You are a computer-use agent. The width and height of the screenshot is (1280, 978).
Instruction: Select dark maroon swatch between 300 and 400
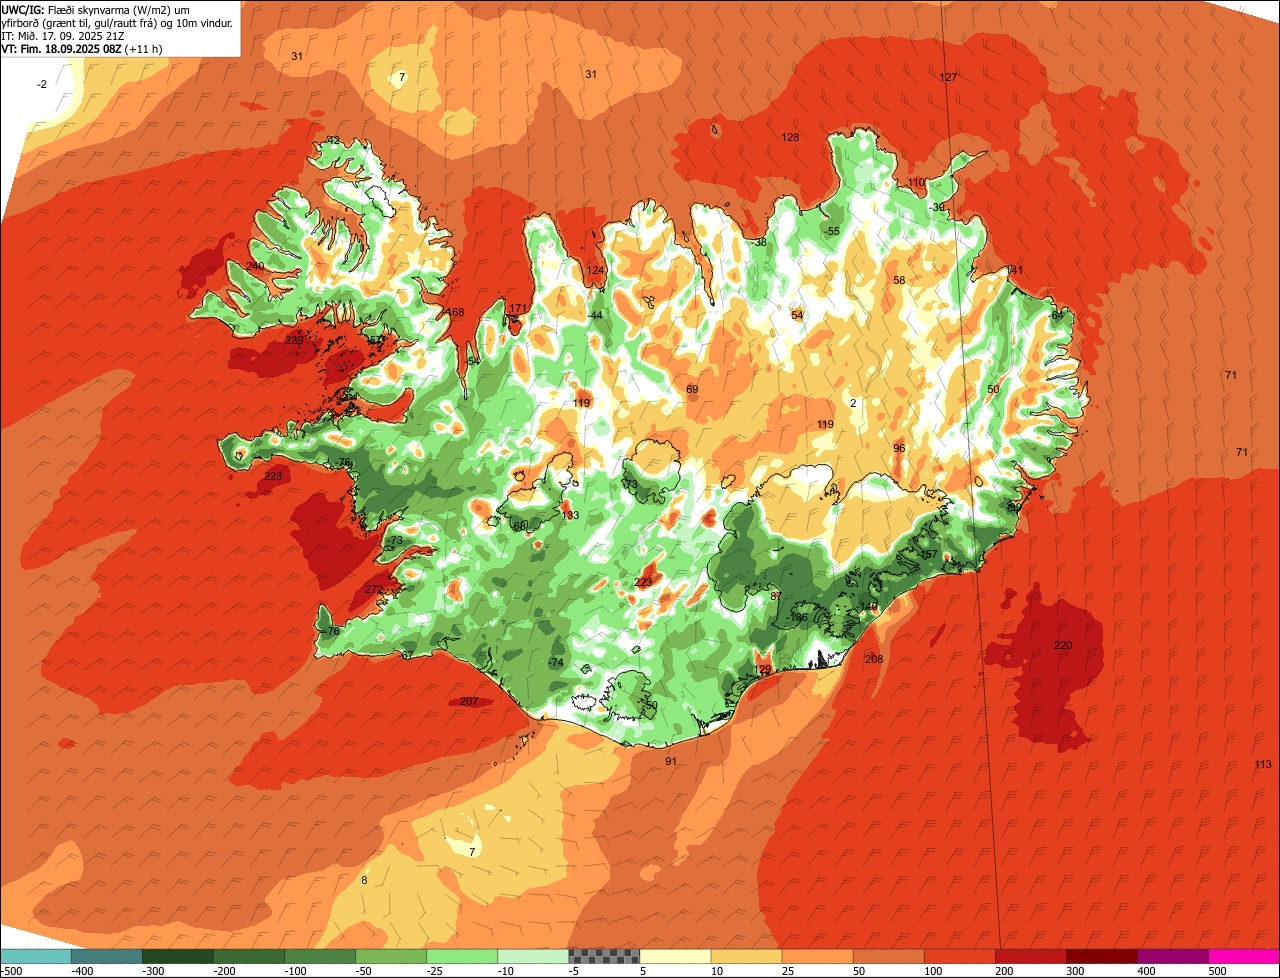point(1101,956)
